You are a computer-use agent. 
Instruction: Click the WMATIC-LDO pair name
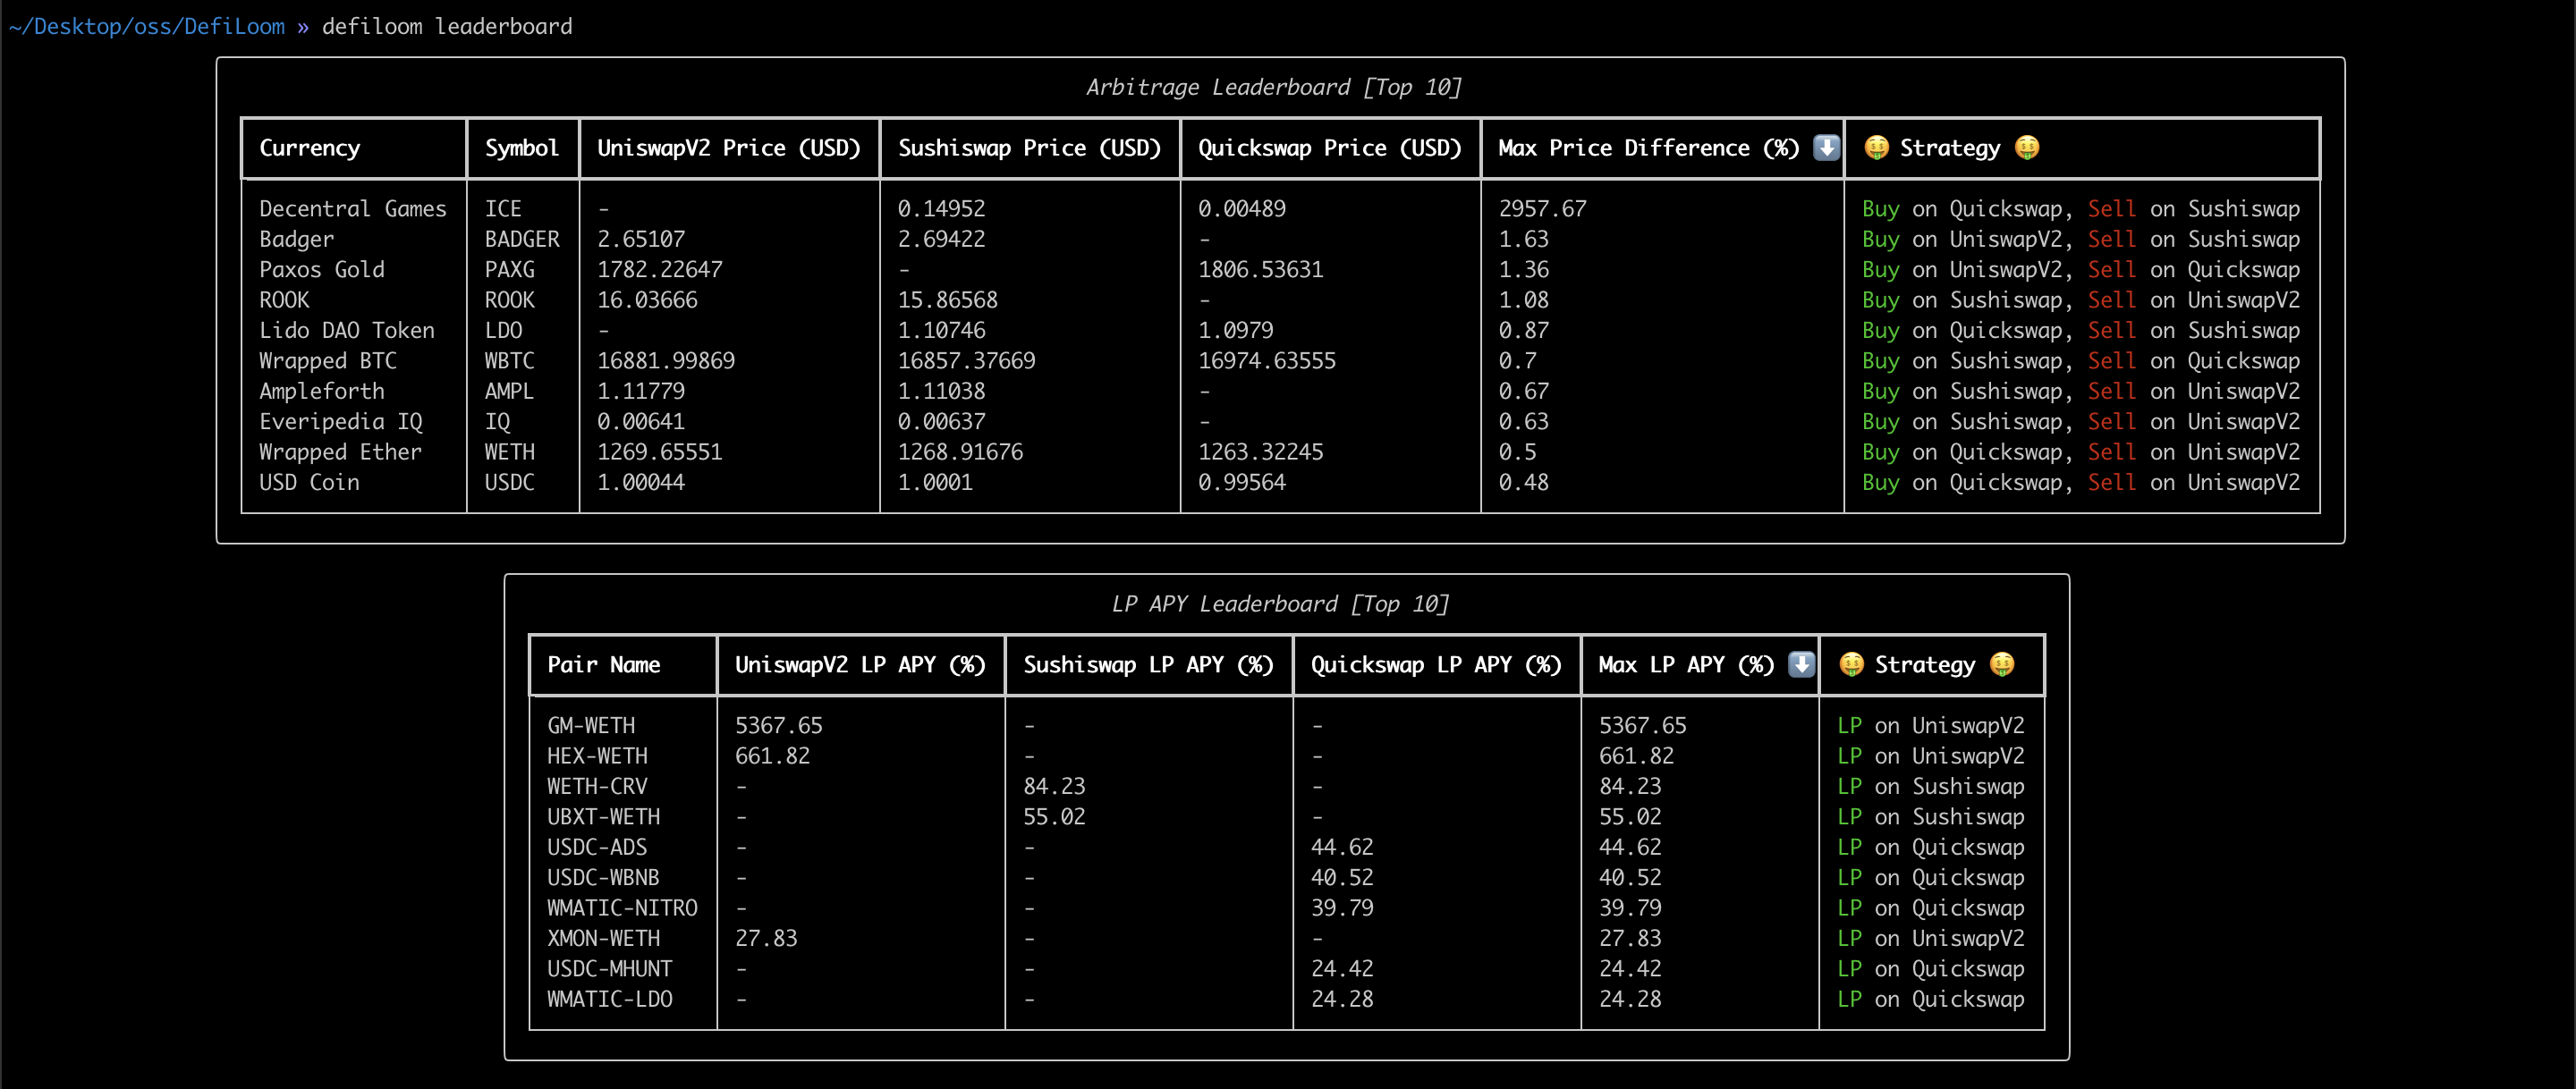(x=609, y=999)
